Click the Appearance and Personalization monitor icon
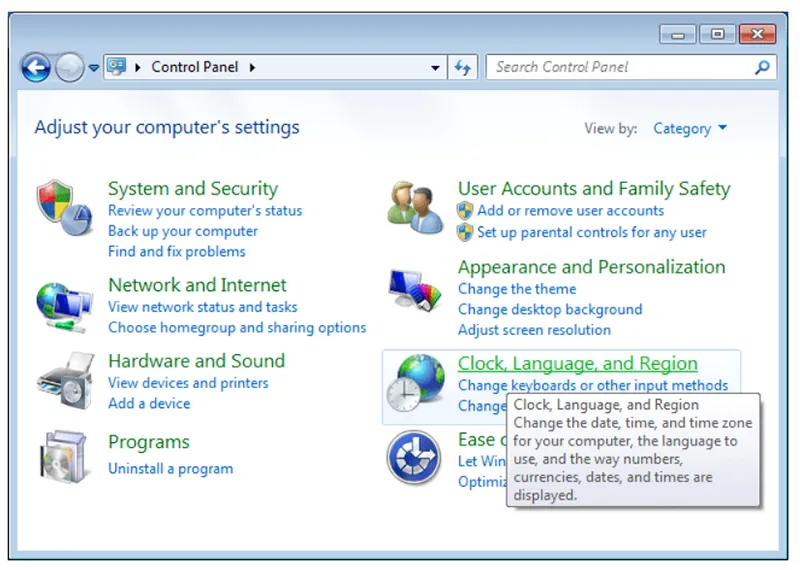Screen dimensions: 800x570 [415, 289]
